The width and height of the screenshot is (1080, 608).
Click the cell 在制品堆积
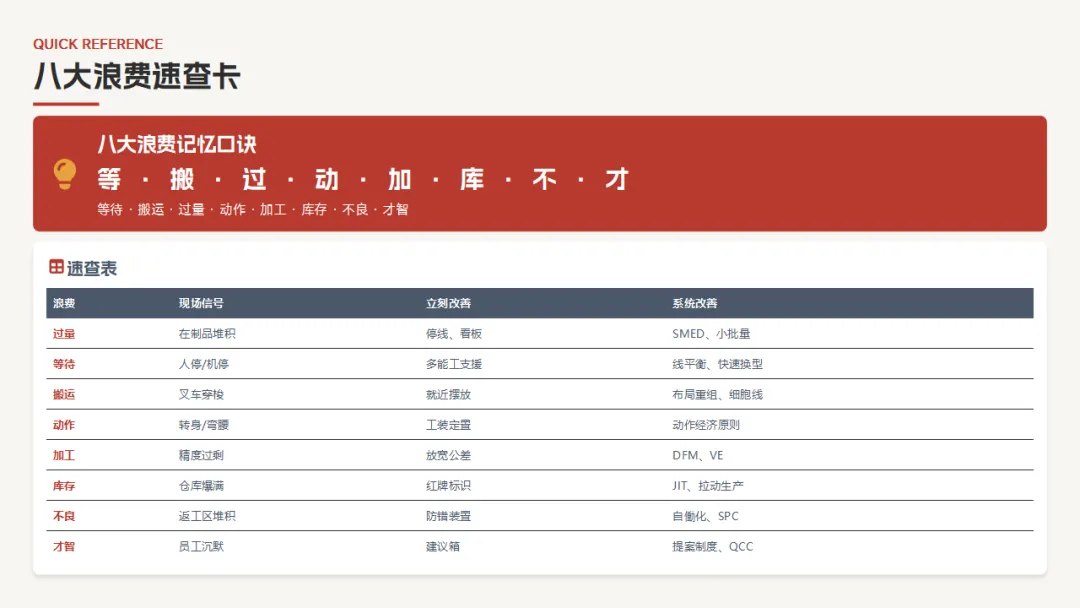[x=207, y=334]
